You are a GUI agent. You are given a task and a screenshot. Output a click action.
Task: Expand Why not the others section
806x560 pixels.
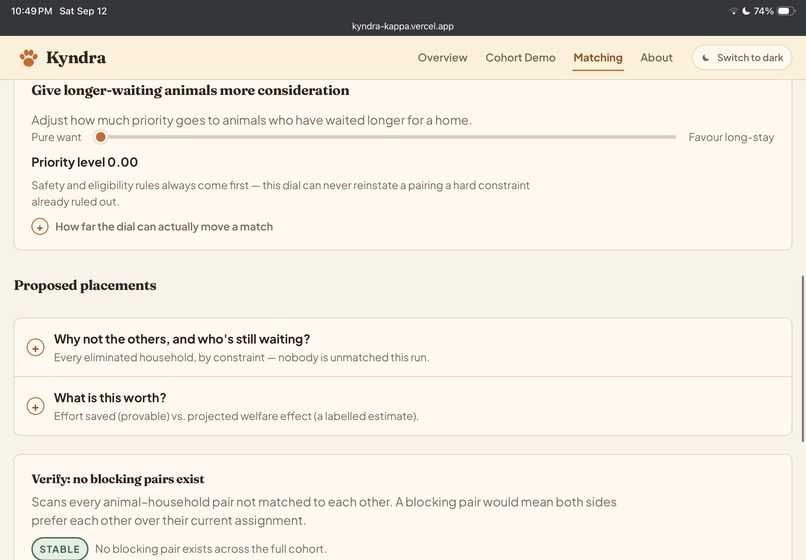[x=402, y=348]
